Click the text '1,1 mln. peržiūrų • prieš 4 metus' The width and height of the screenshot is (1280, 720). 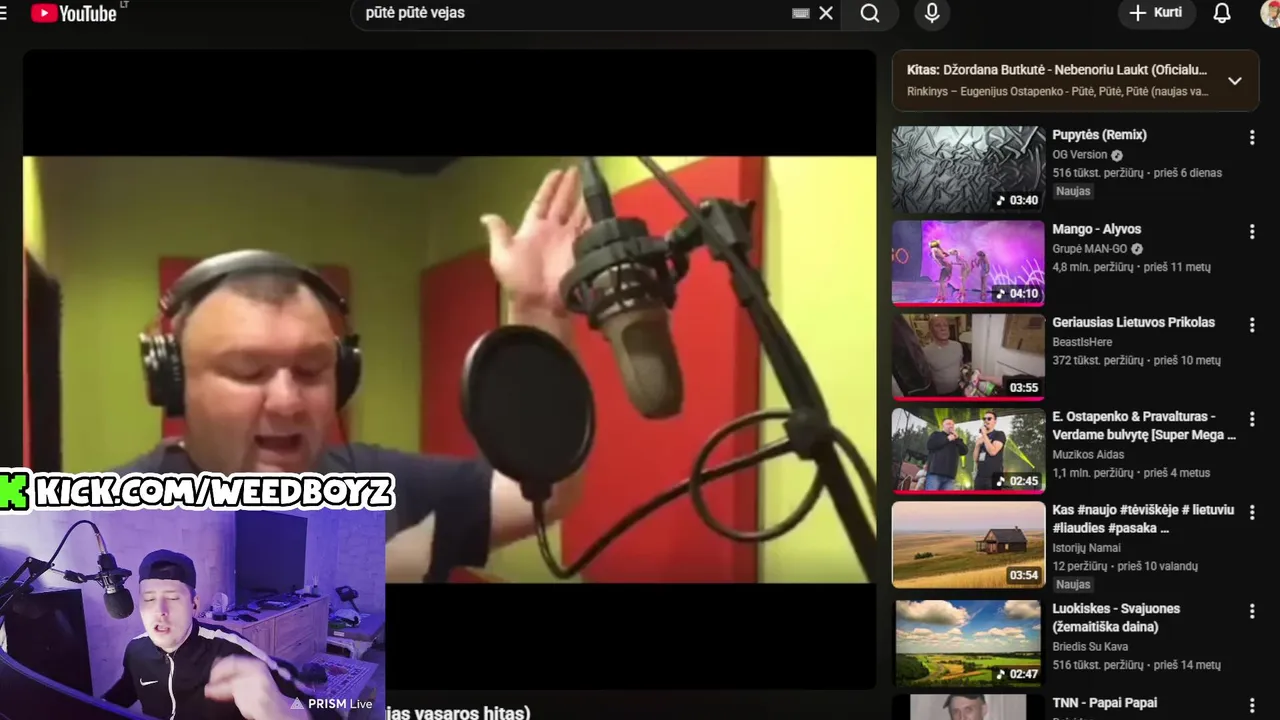point(1131,473)
